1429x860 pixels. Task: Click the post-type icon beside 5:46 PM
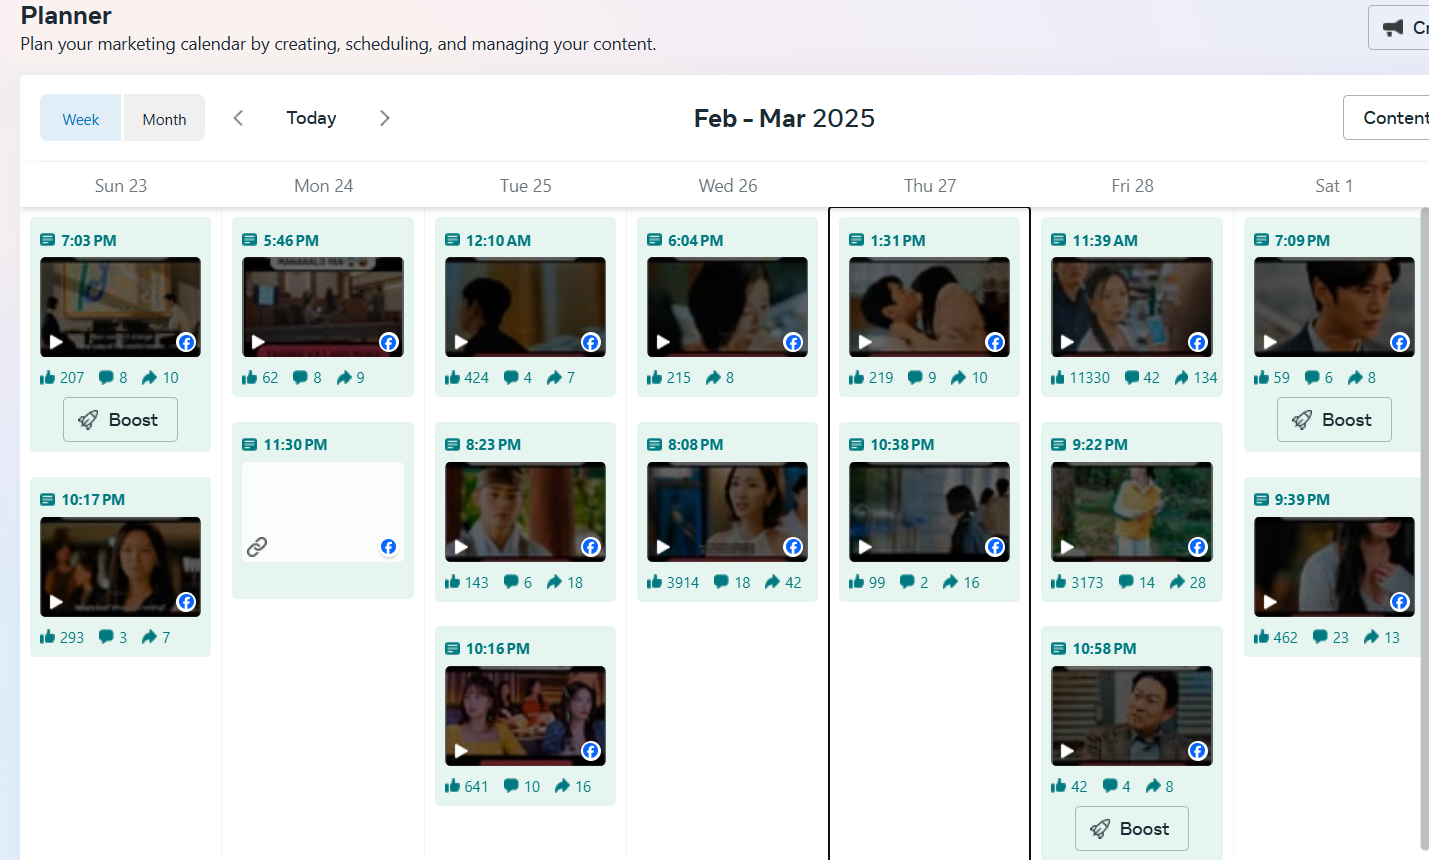250,240
